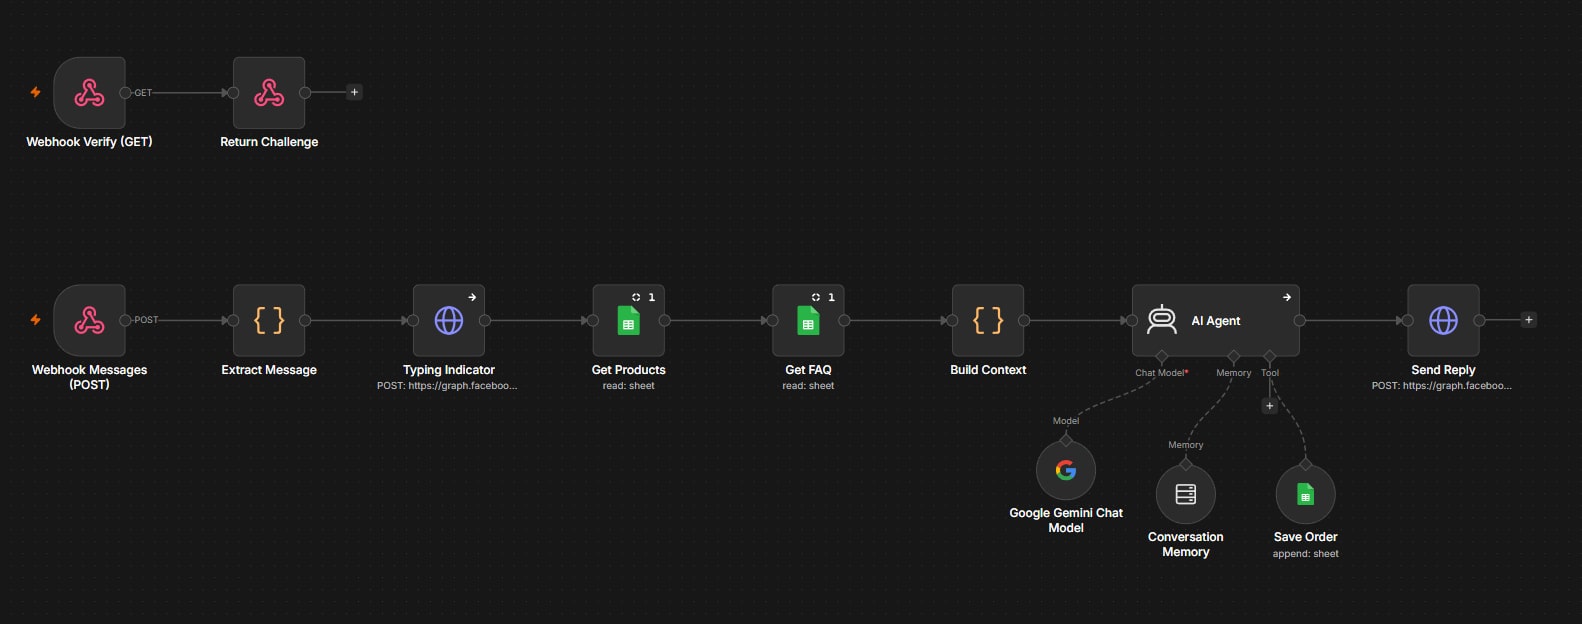
Task: Click the GET output port of Webhook Verify
Action: (x=125, y=93)
